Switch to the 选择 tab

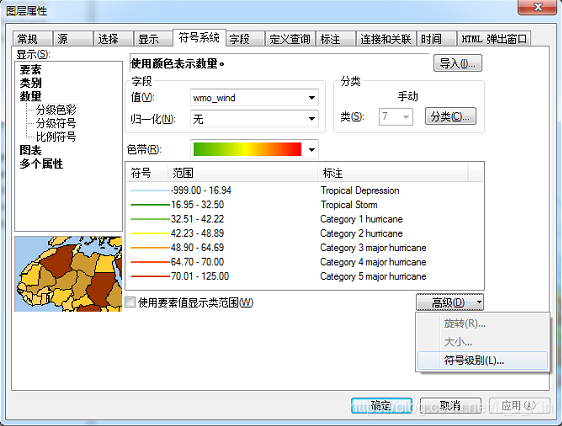(x=113, y=39)
